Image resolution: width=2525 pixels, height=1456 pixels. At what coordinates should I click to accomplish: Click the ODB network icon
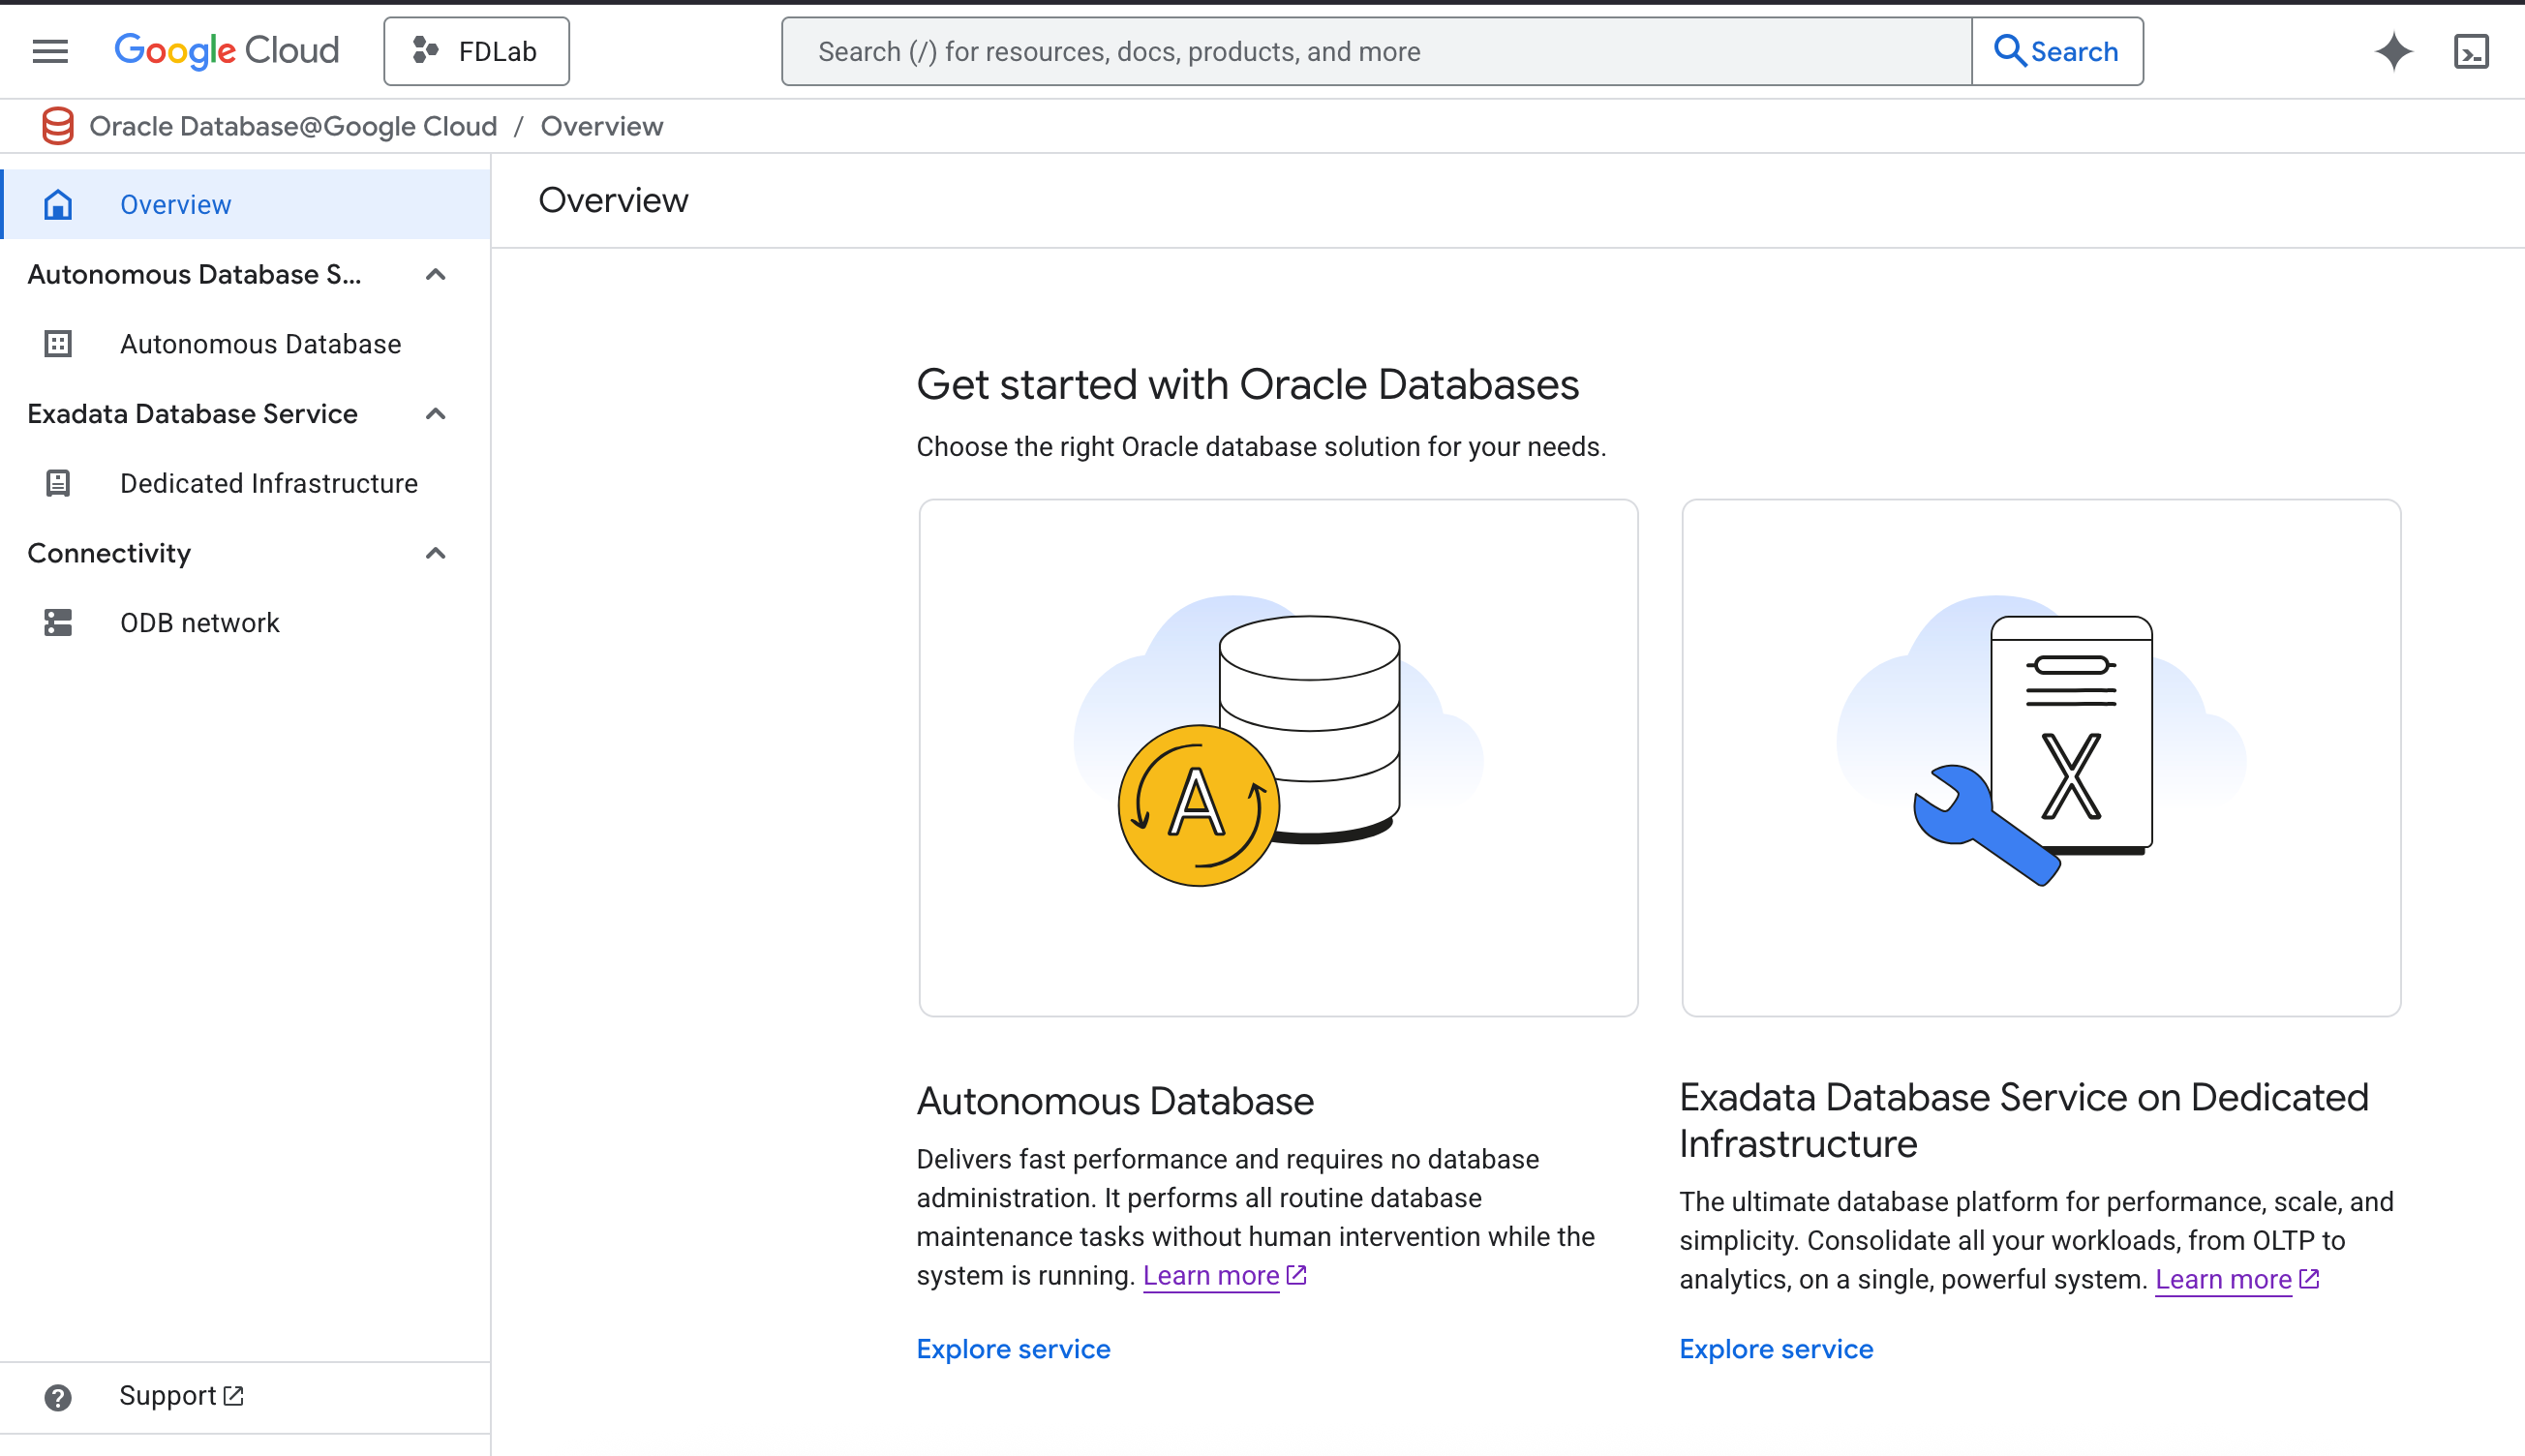coord(58,623)
